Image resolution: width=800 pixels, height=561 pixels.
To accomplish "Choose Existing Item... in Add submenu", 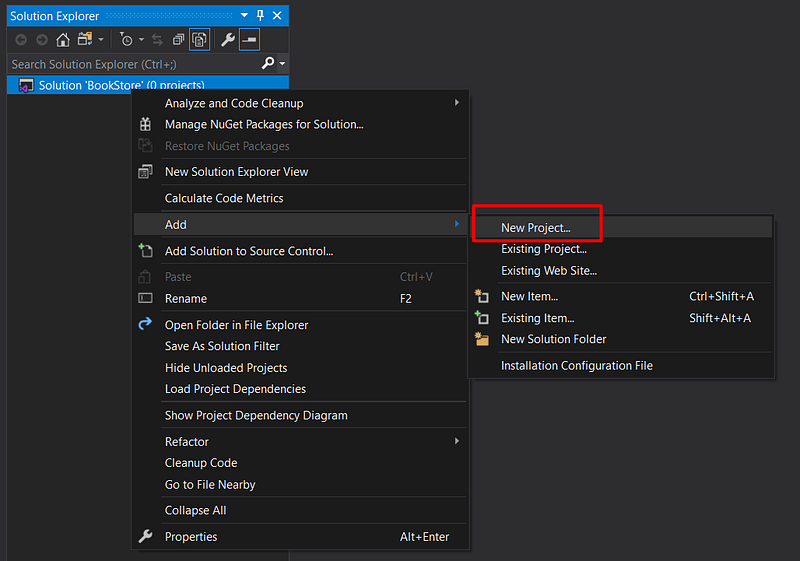I will [620, 318].
